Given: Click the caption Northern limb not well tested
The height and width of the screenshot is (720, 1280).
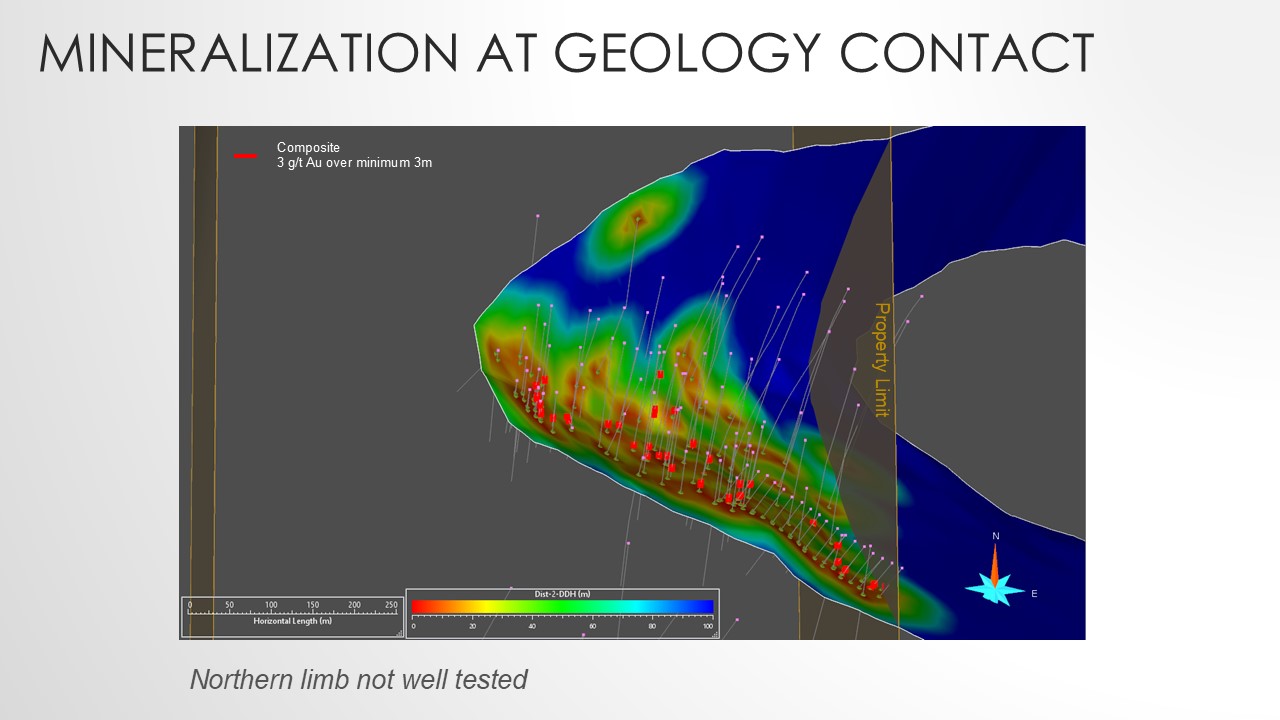Looking at the screenshot, I should pos(358,680).
